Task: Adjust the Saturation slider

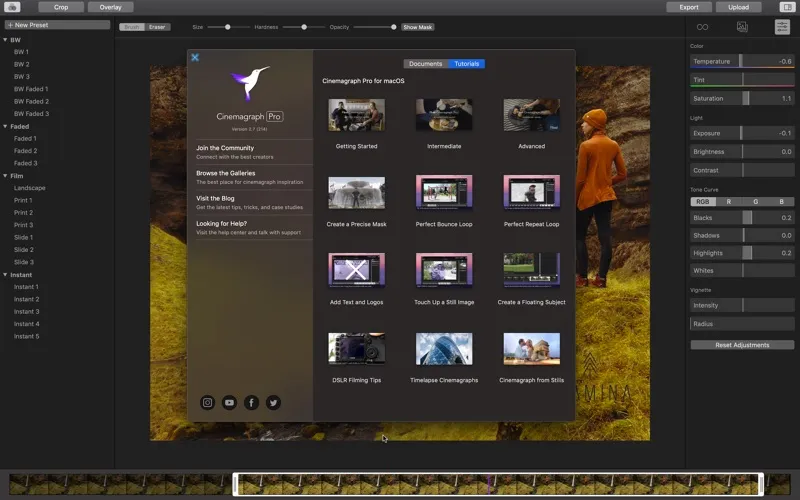Action: click(x=742, y=98)
